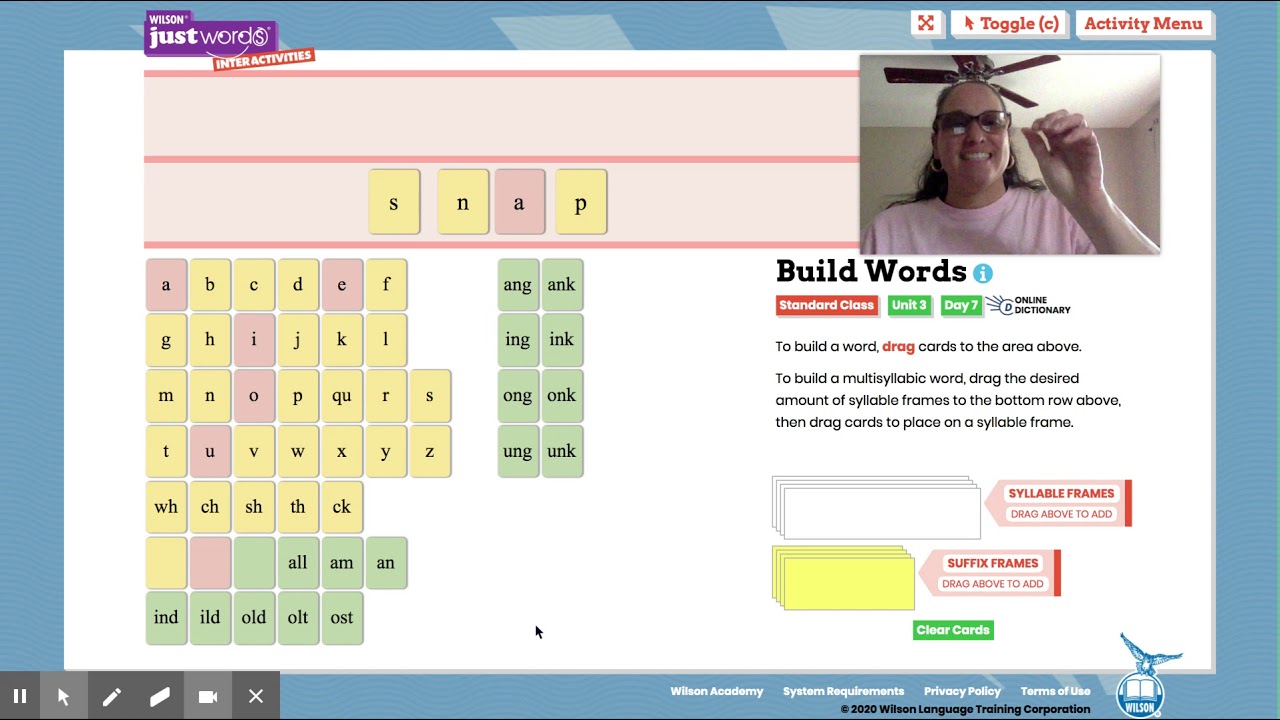This screenshot has height=720, width=1280.
Task: Click the Wilson logo in the corner
Action: 1146,675
